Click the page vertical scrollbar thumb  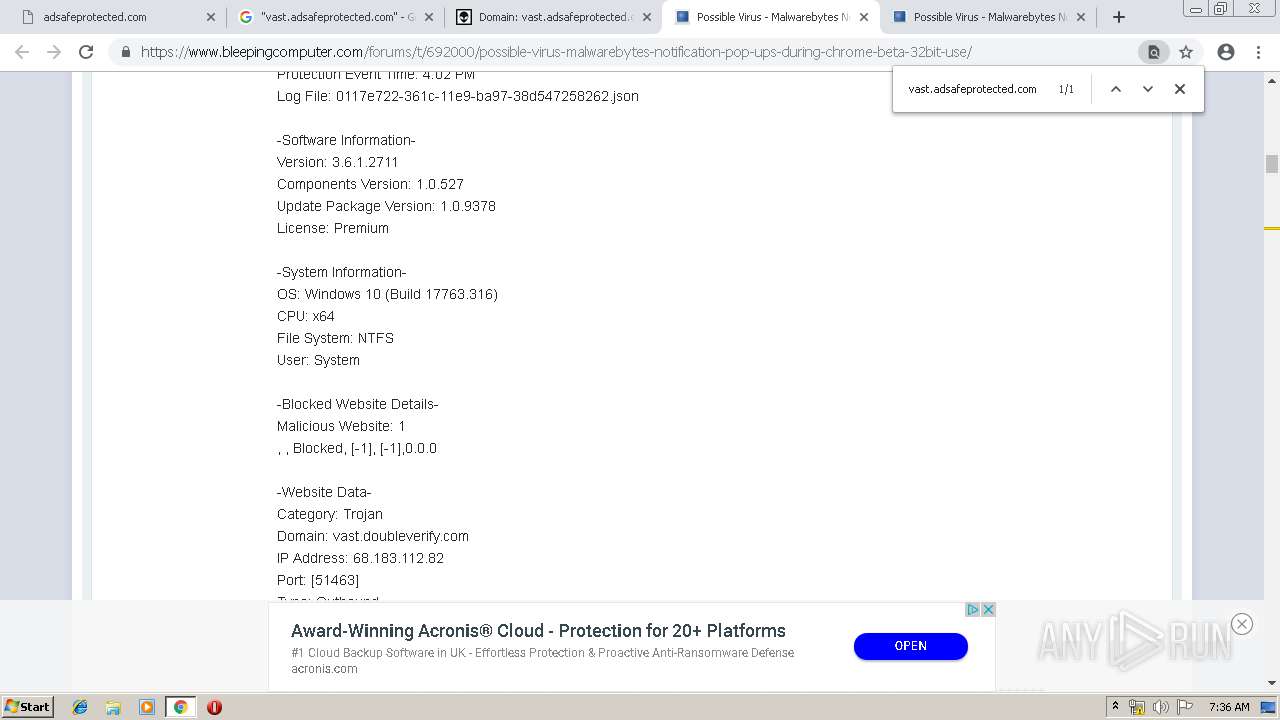coord(1272,164)
